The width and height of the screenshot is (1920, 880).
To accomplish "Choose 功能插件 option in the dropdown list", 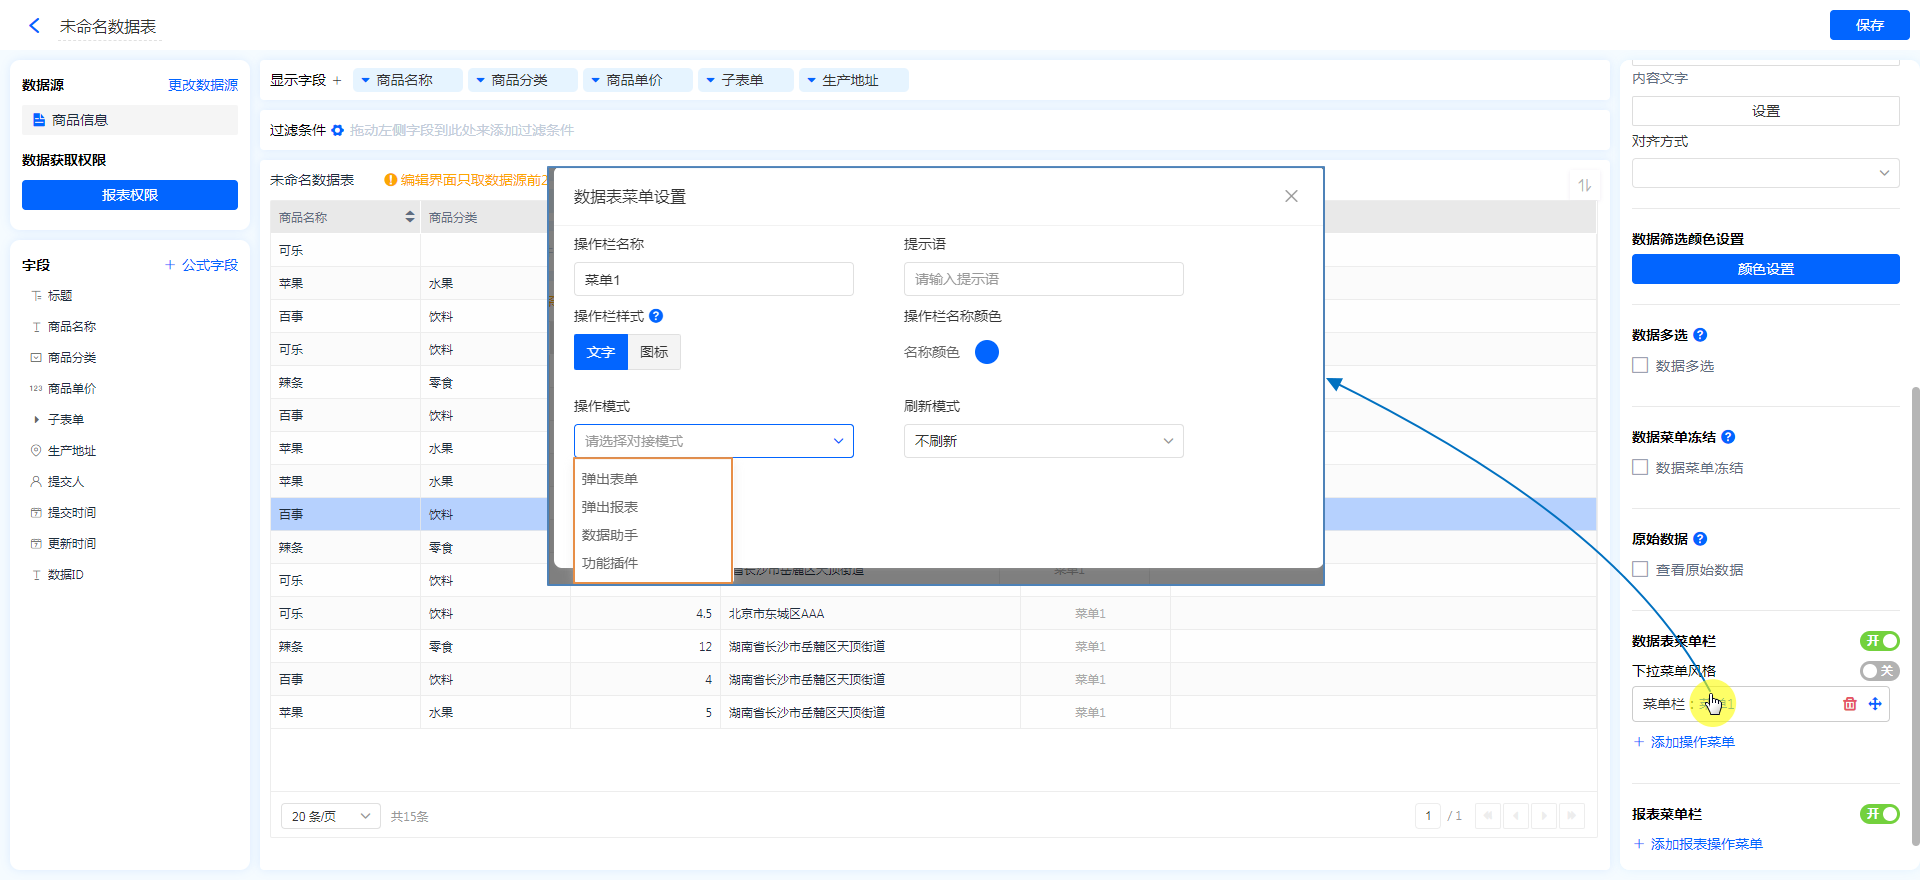I will coord(610,563).
